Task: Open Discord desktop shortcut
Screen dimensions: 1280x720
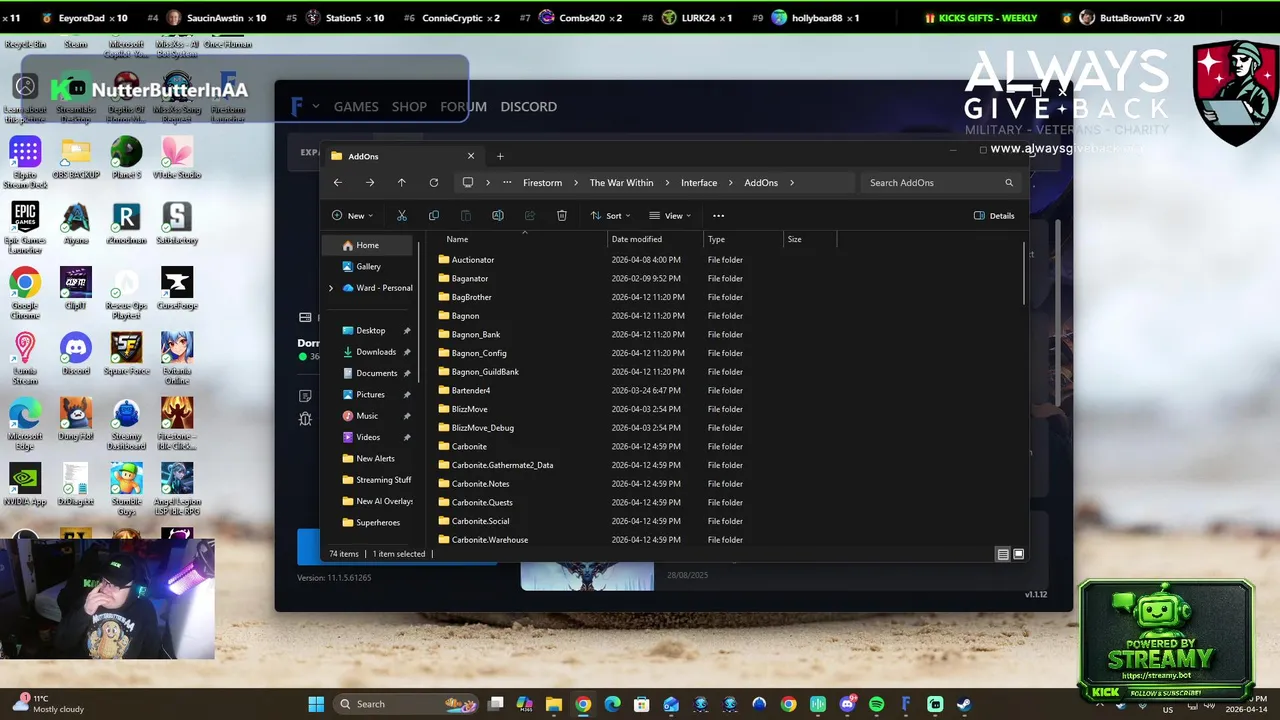Action: coord(76,354)
